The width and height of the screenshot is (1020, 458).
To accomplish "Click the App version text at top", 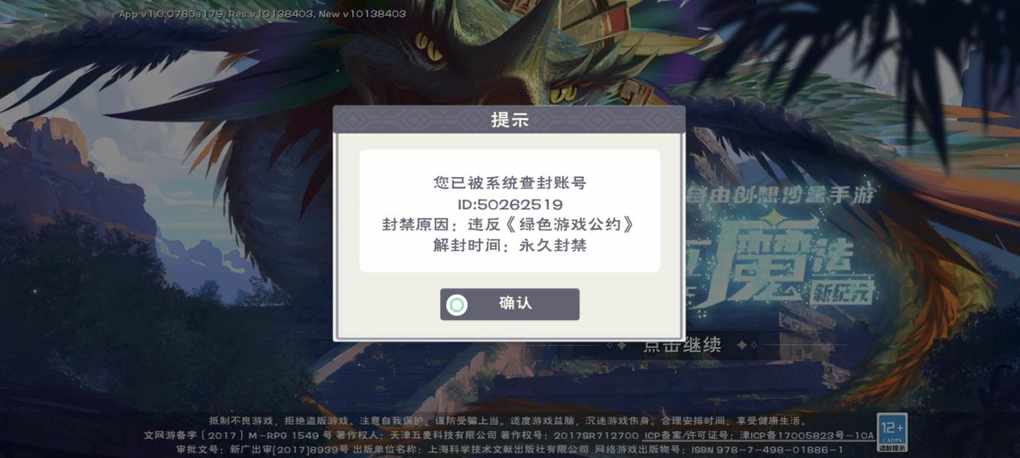I will pos(262,14).
